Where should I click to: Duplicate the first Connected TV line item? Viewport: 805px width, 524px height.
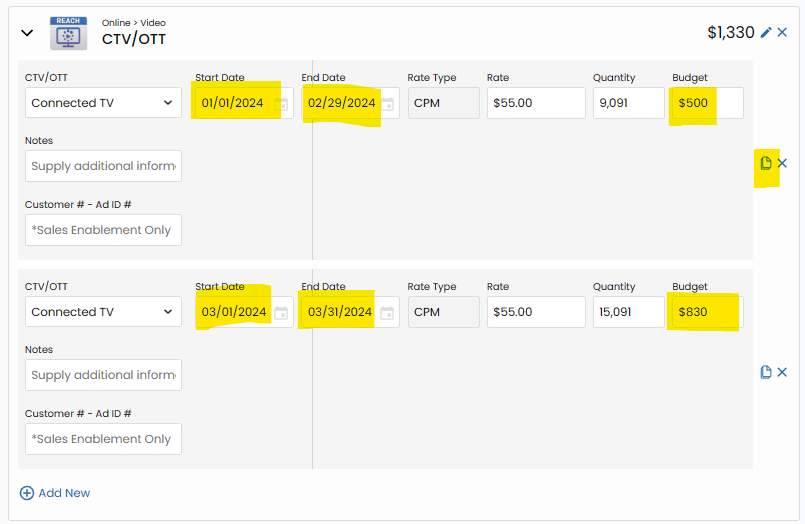pyautogui.click(x=766, y=163)
